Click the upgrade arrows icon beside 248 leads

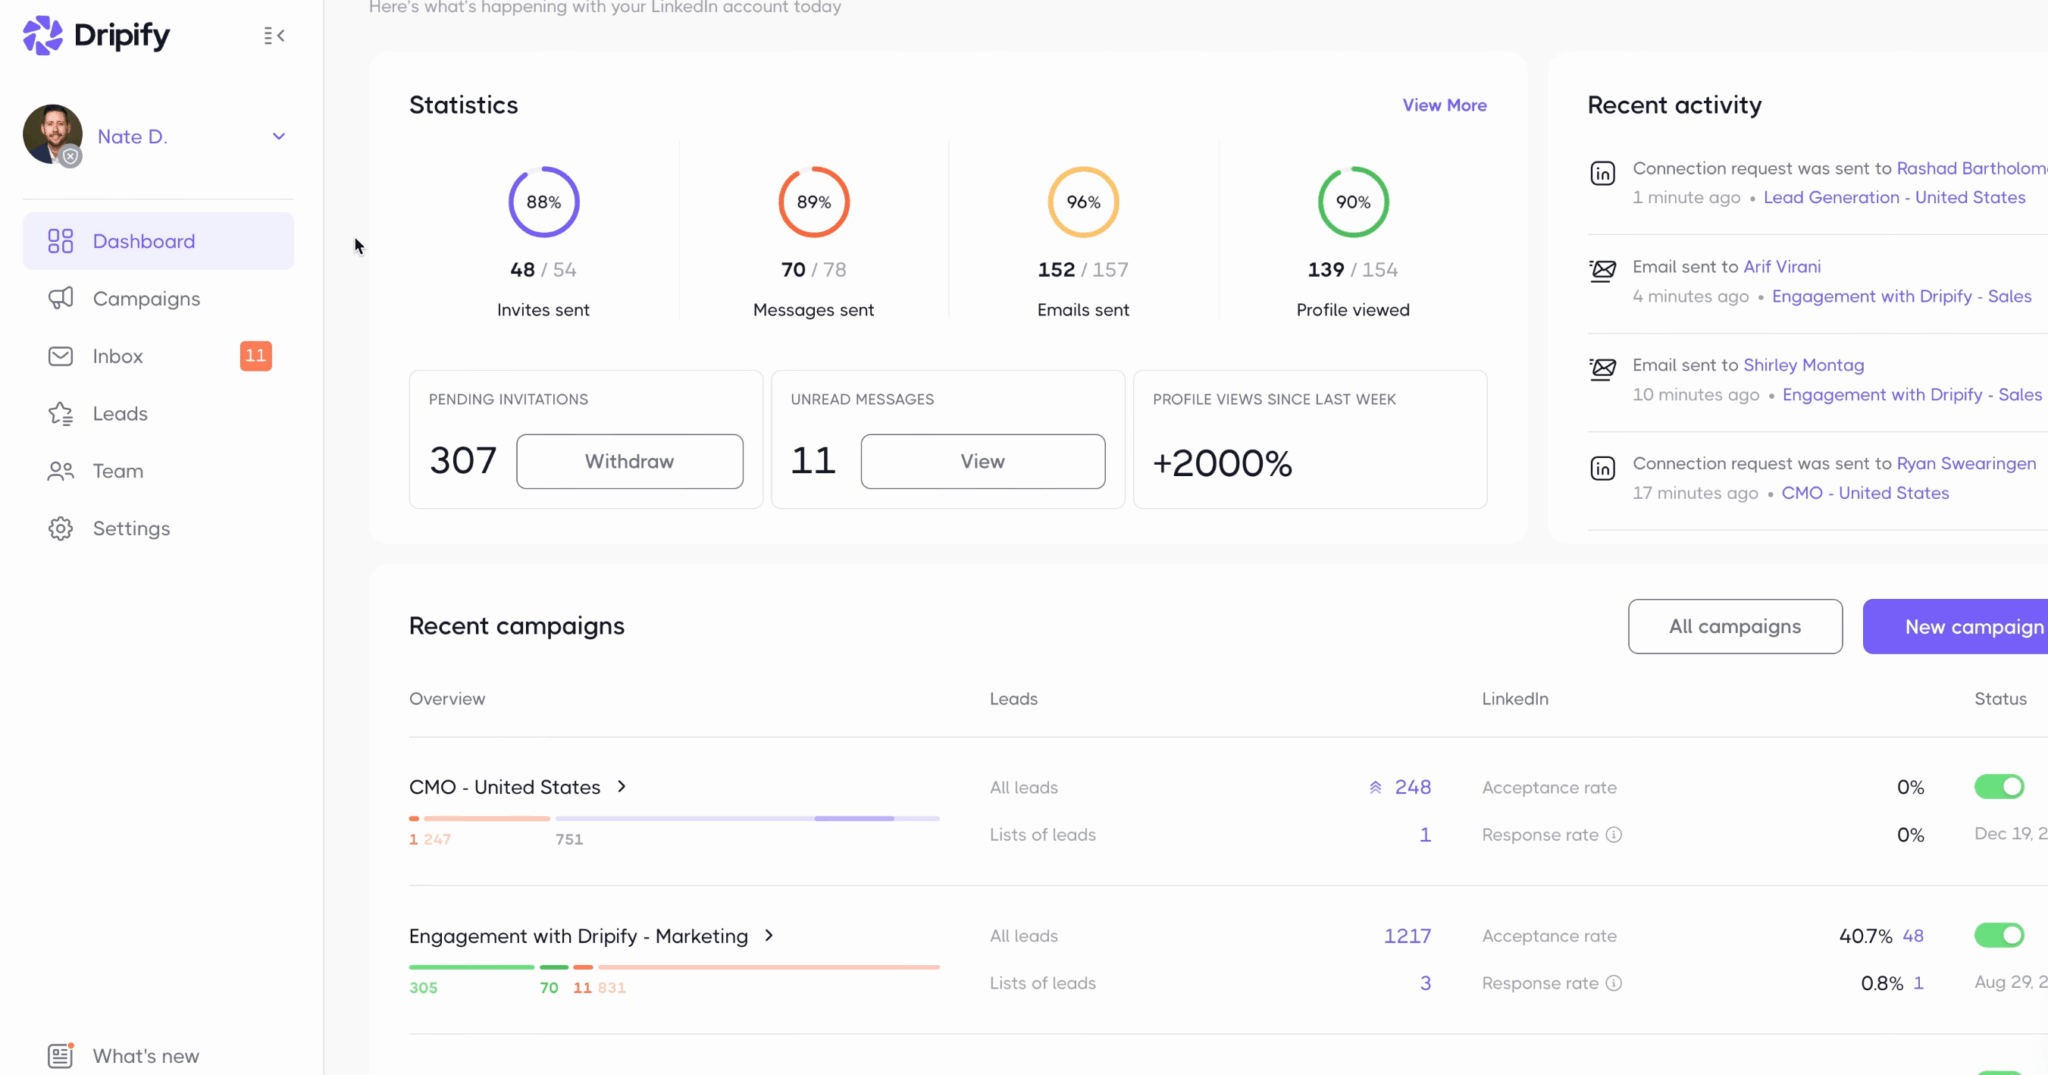(1375, 787)
